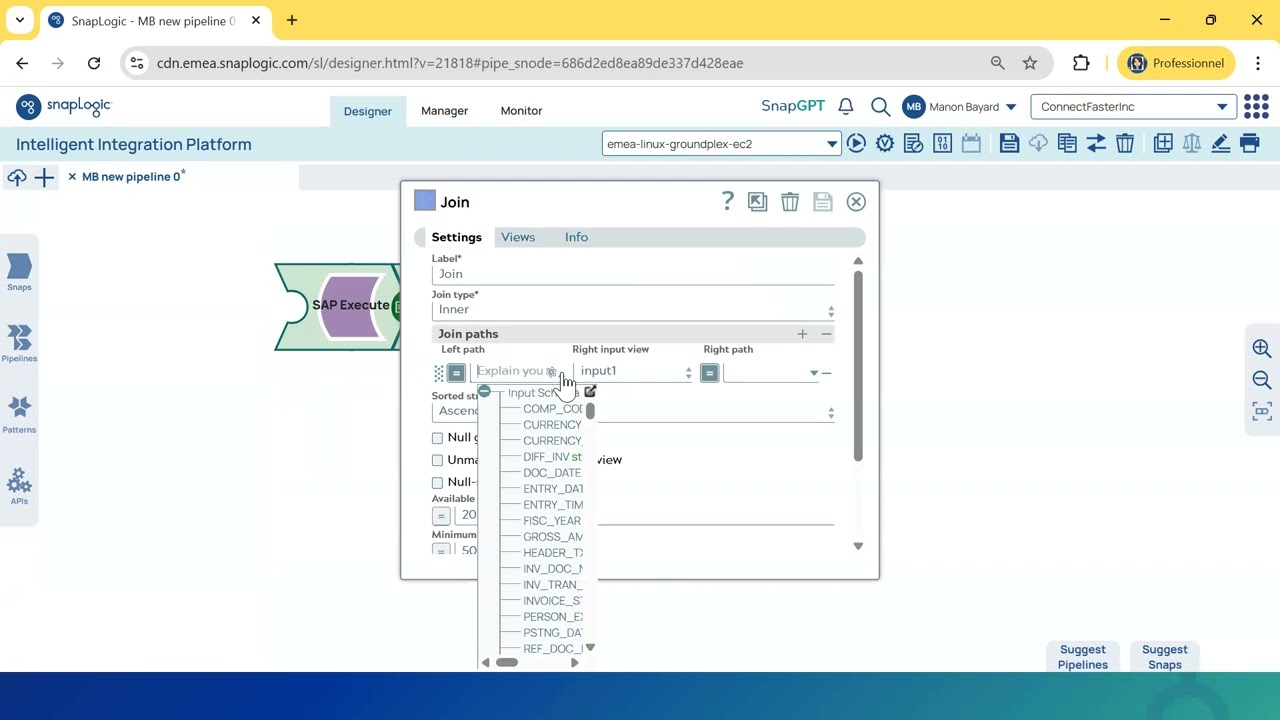Image resolution: width=1280 pixels, height=720 pixels.
Task: Toggle the first Null checkbox under Sorted streams
Action: pos(437,438)
